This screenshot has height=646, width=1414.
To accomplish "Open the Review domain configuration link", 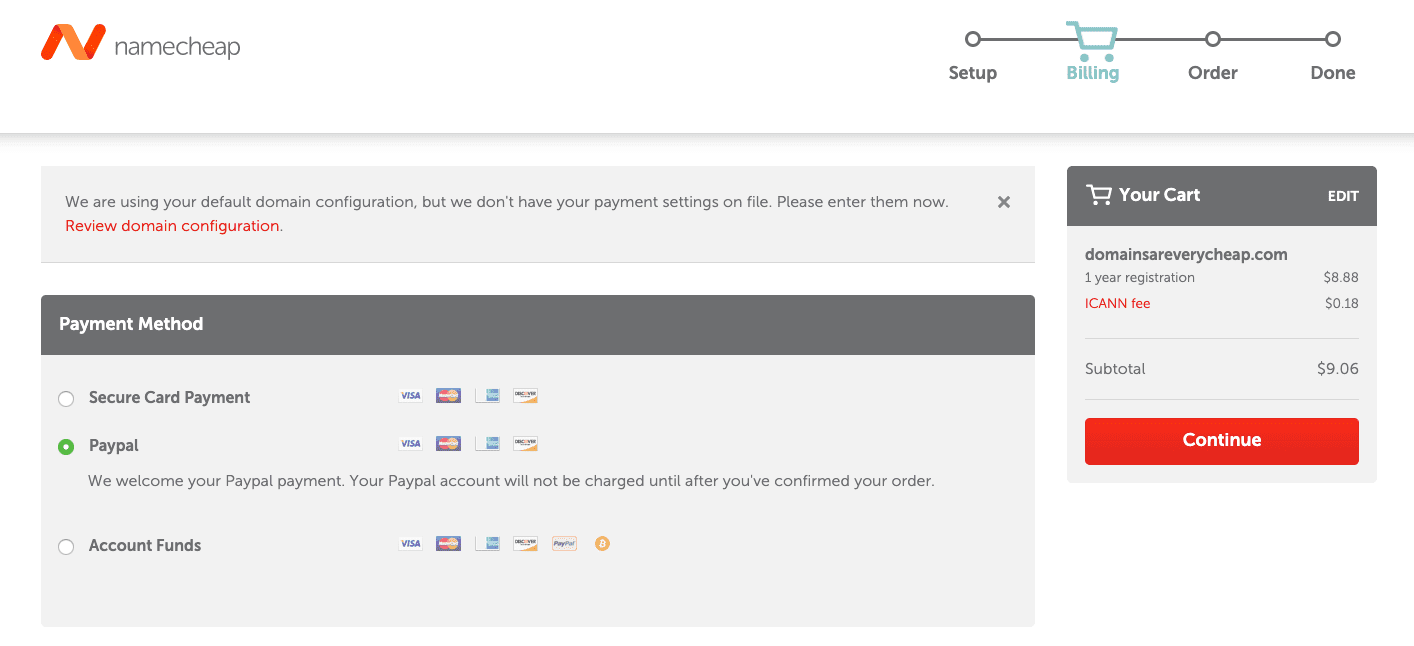I will click(x=172, y=226).
